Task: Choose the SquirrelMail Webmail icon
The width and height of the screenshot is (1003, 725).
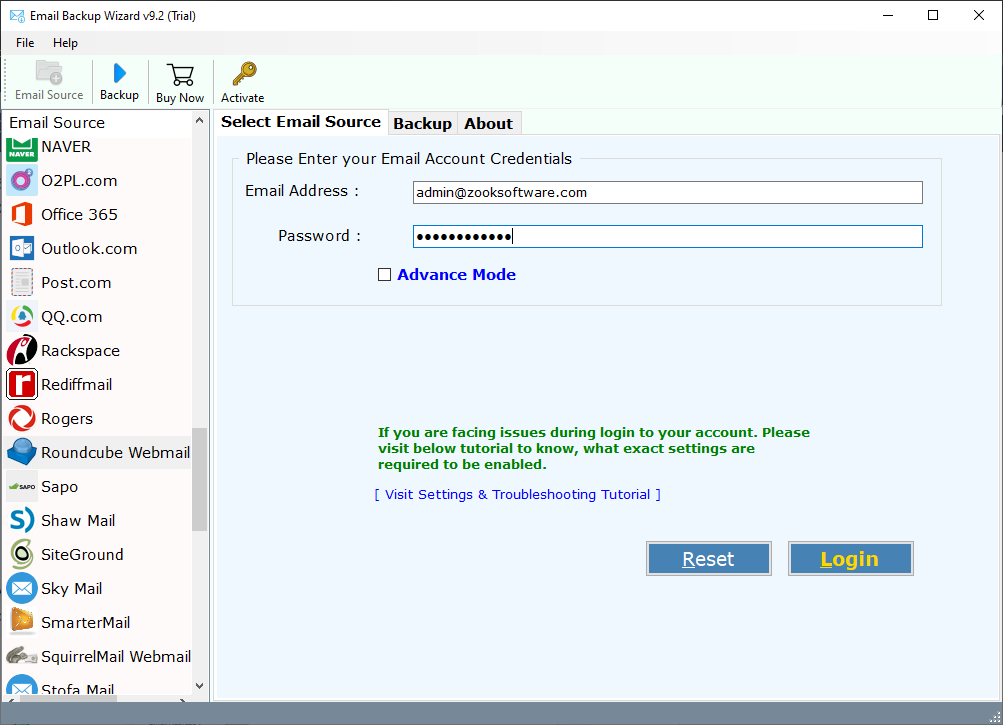Action: pyautogui.click(x=22, y=655)
